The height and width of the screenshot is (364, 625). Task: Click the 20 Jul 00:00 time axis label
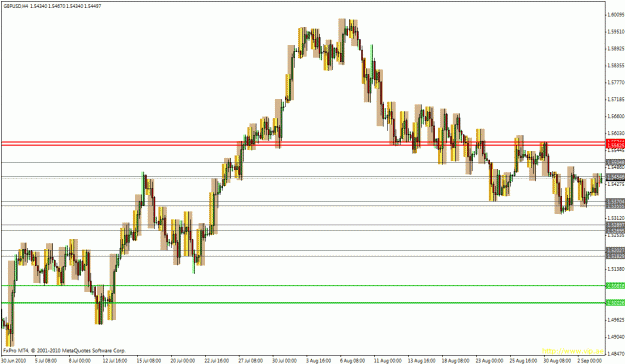[x=183, y=361]
